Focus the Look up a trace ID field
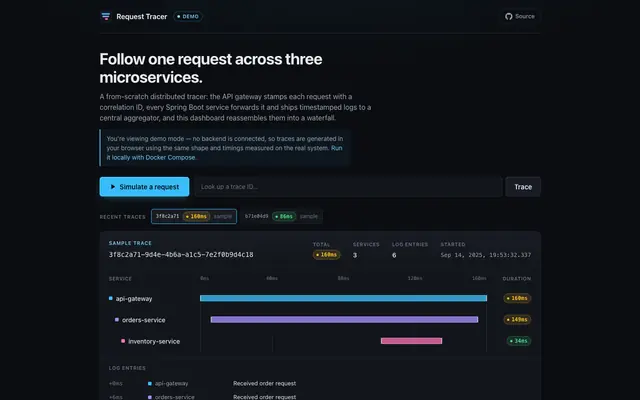 click(348, 187)
